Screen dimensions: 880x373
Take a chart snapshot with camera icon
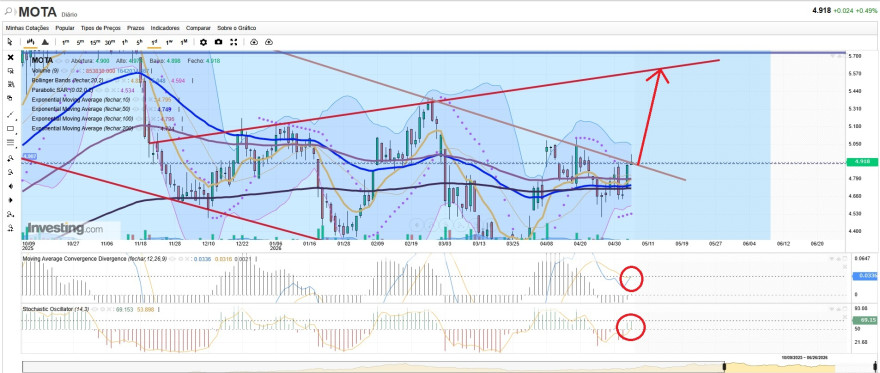218,42
